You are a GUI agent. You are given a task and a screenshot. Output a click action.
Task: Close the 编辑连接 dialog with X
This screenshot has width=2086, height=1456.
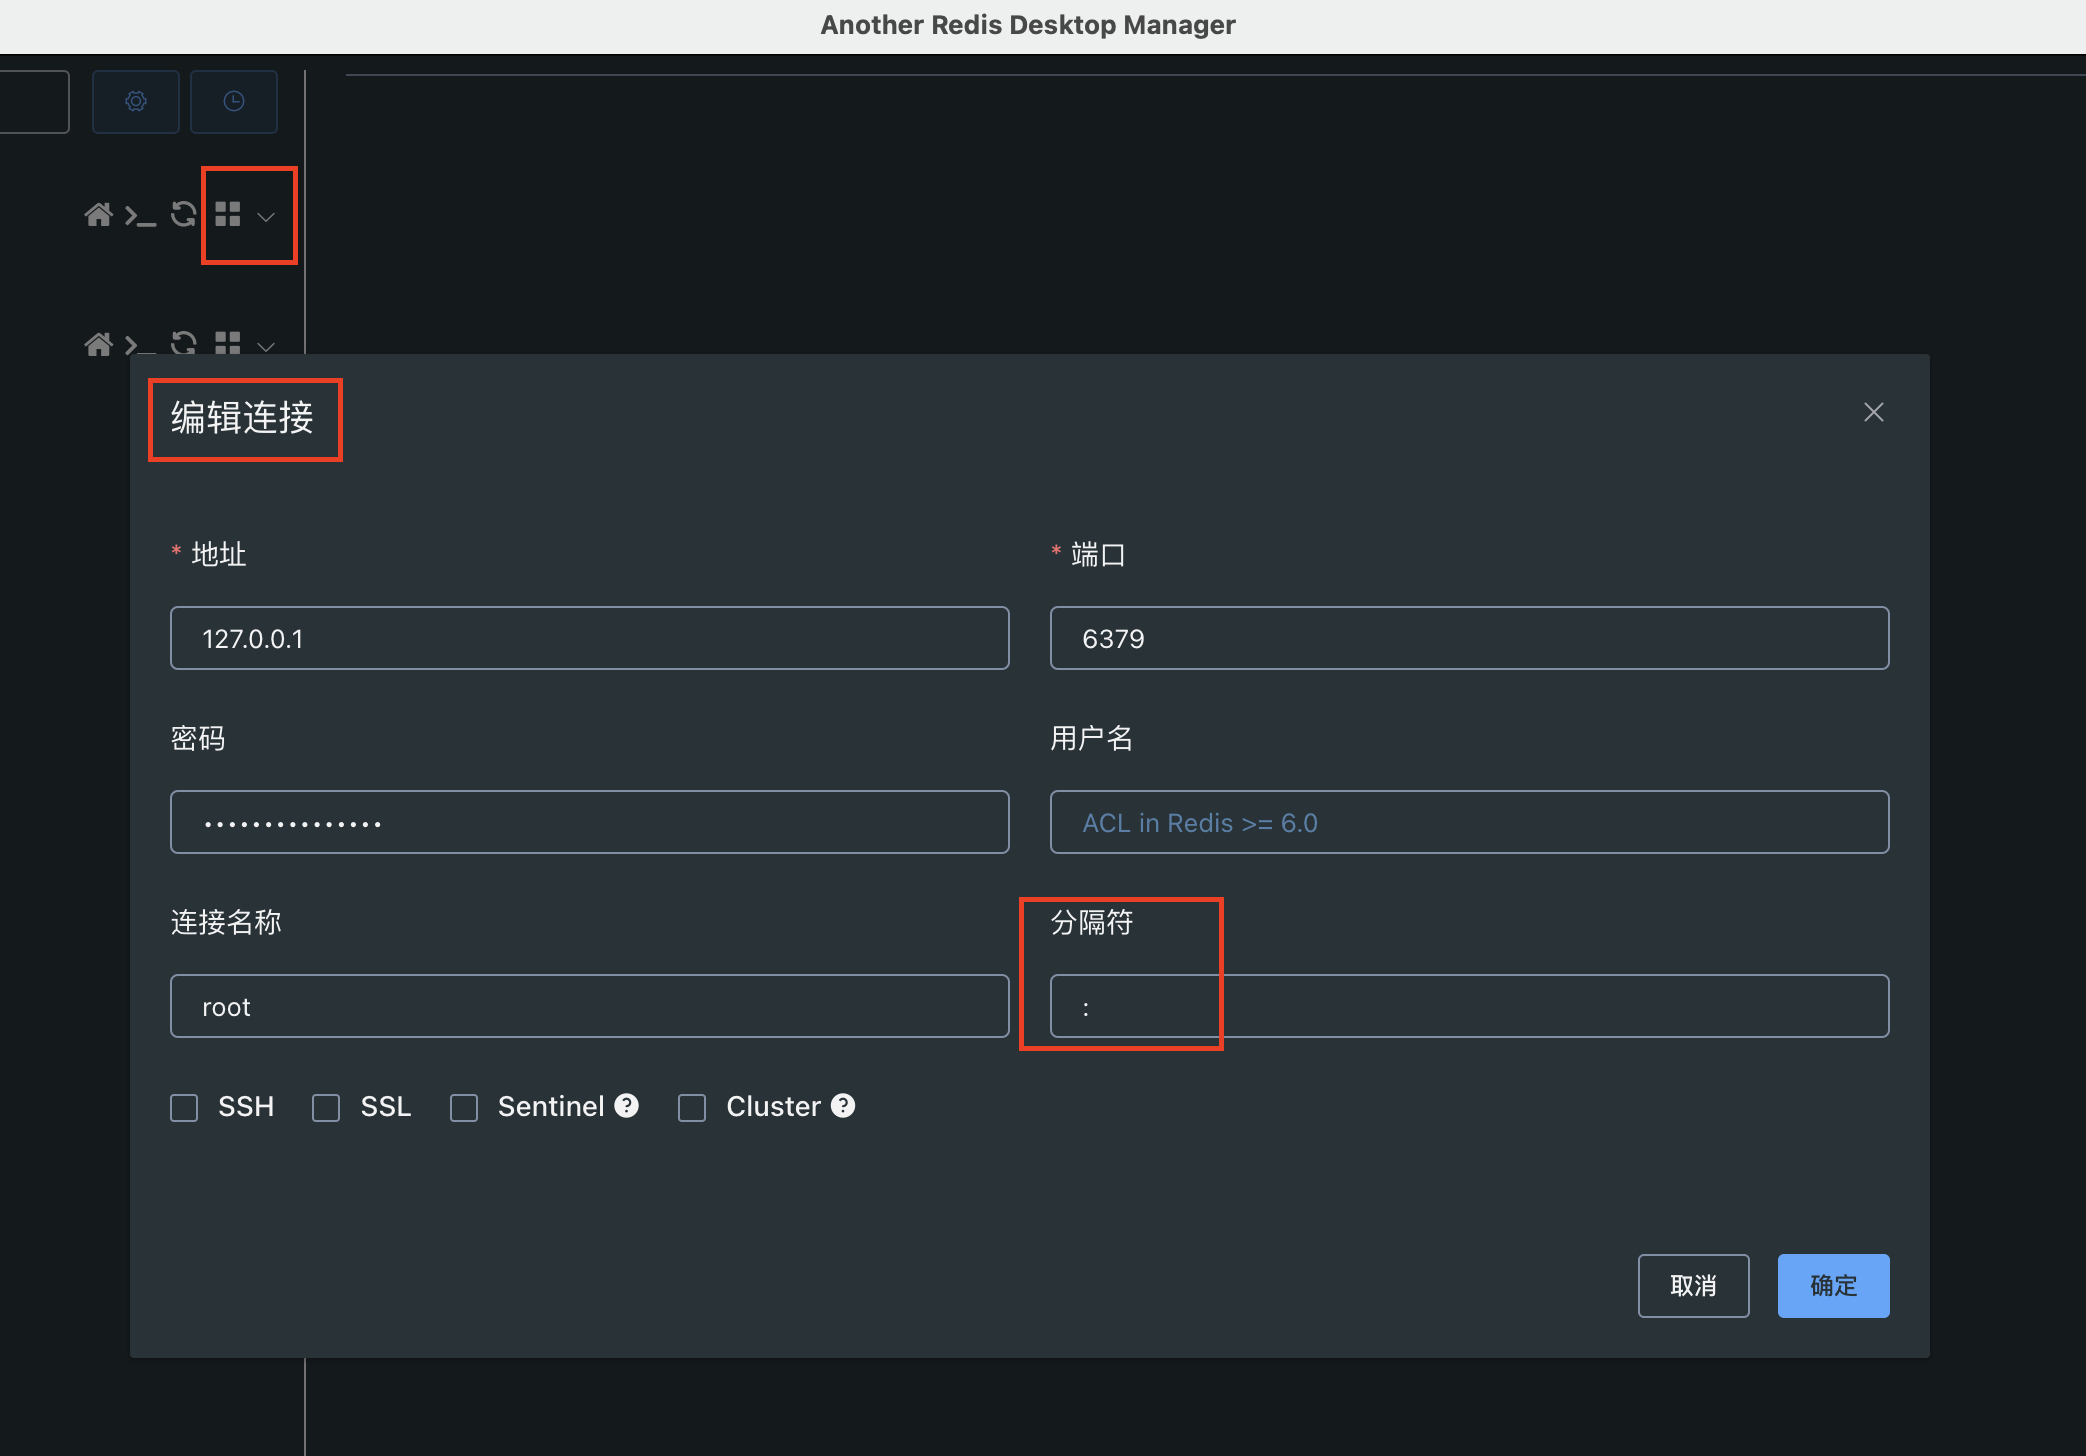1873,412
